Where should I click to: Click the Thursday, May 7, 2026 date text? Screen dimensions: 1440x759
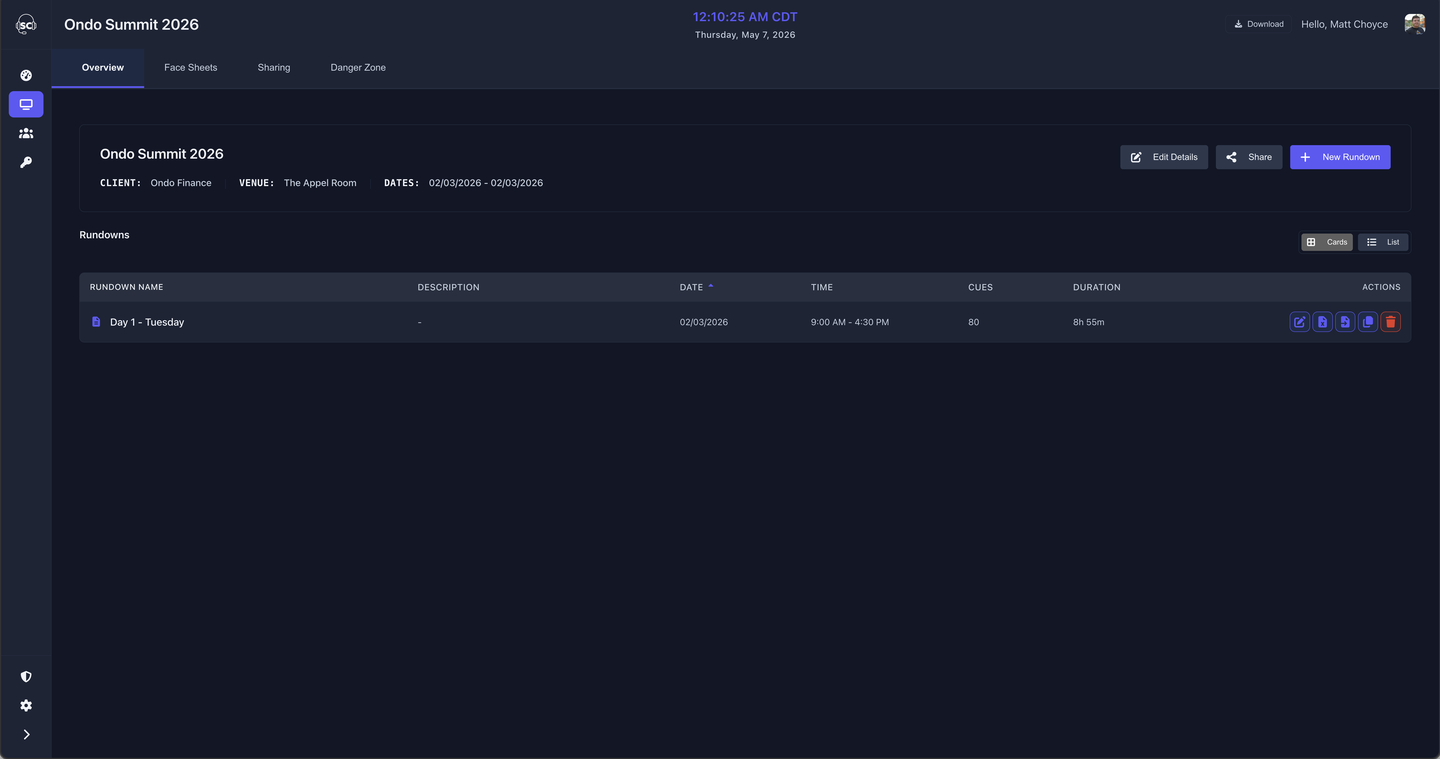point(745,35)
